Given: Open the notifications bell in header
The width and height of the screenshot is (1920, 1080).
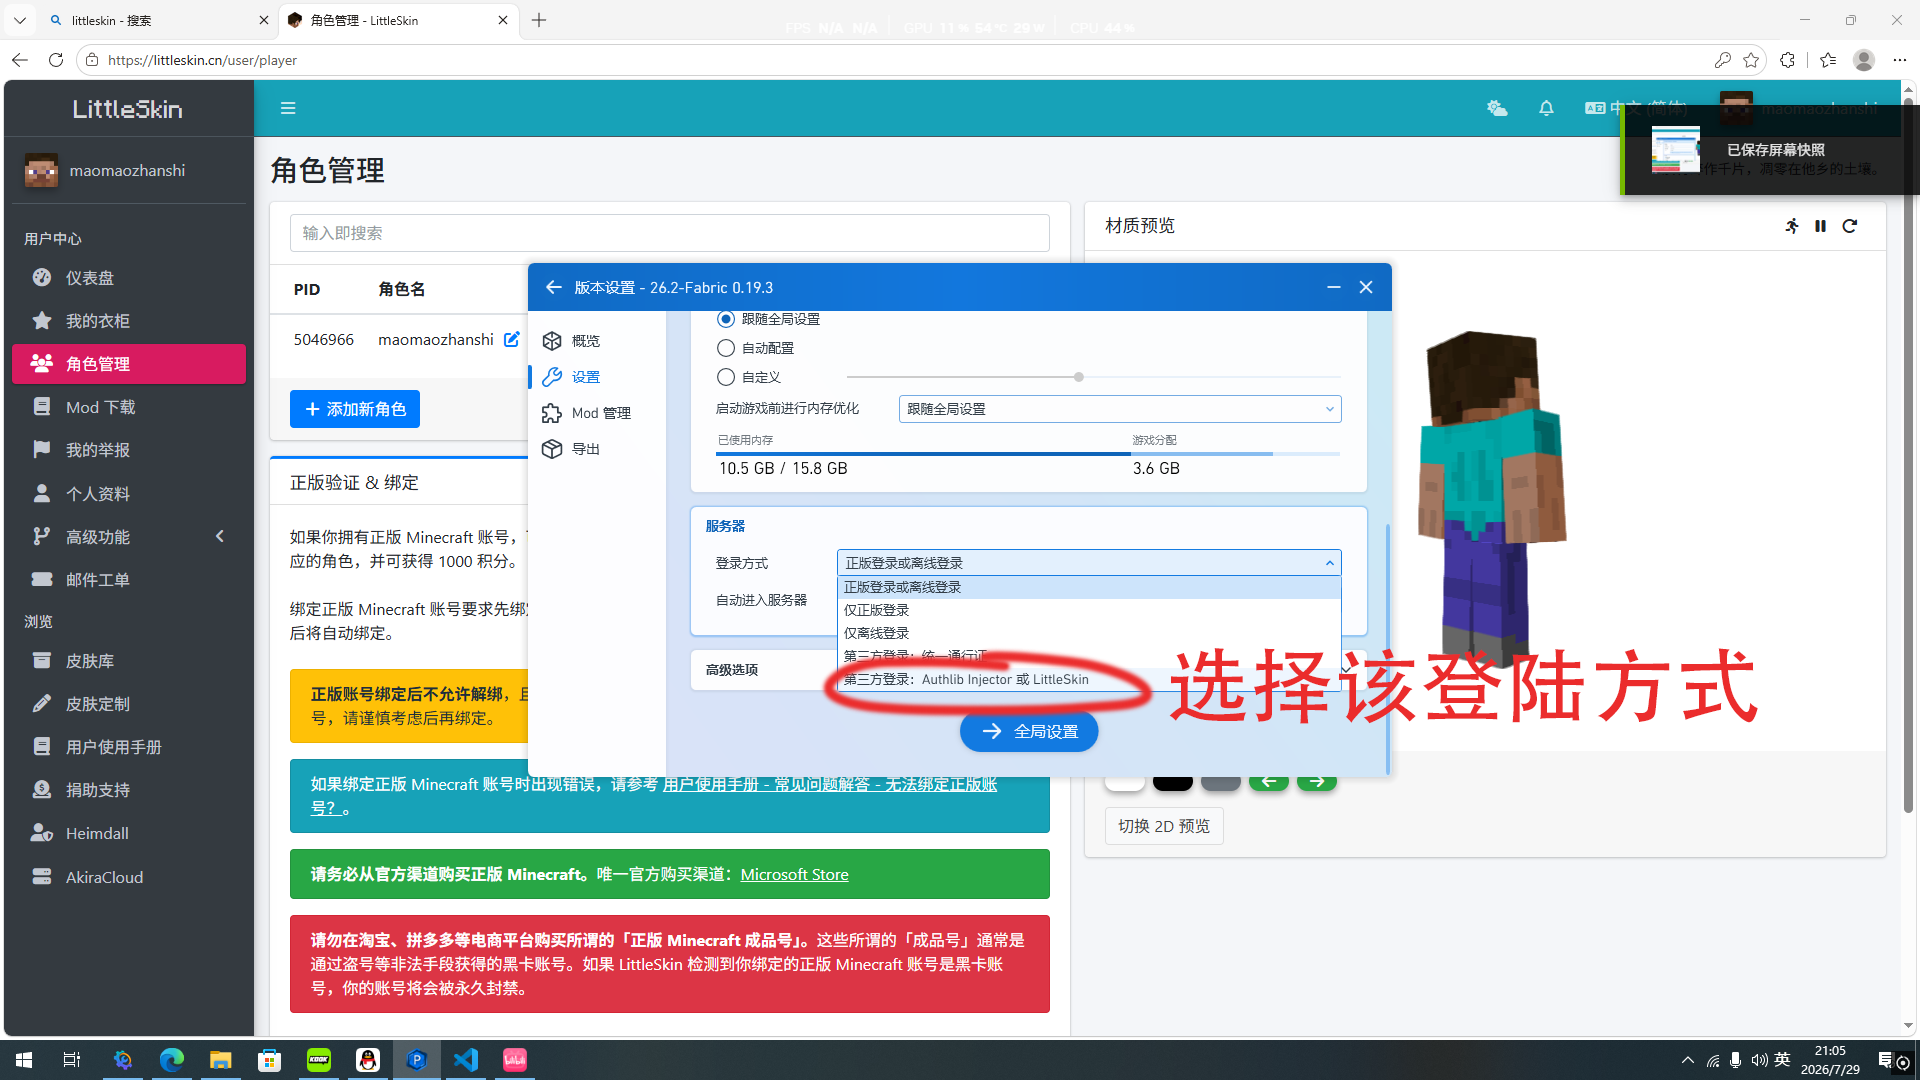Looking at the screenshot, I should coord(1546,108).
